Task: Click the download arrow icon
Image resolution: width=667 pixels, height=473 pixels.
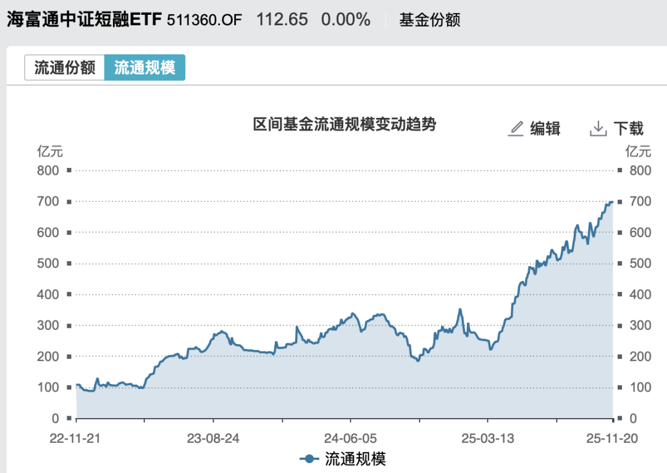Action: (598, 128)
